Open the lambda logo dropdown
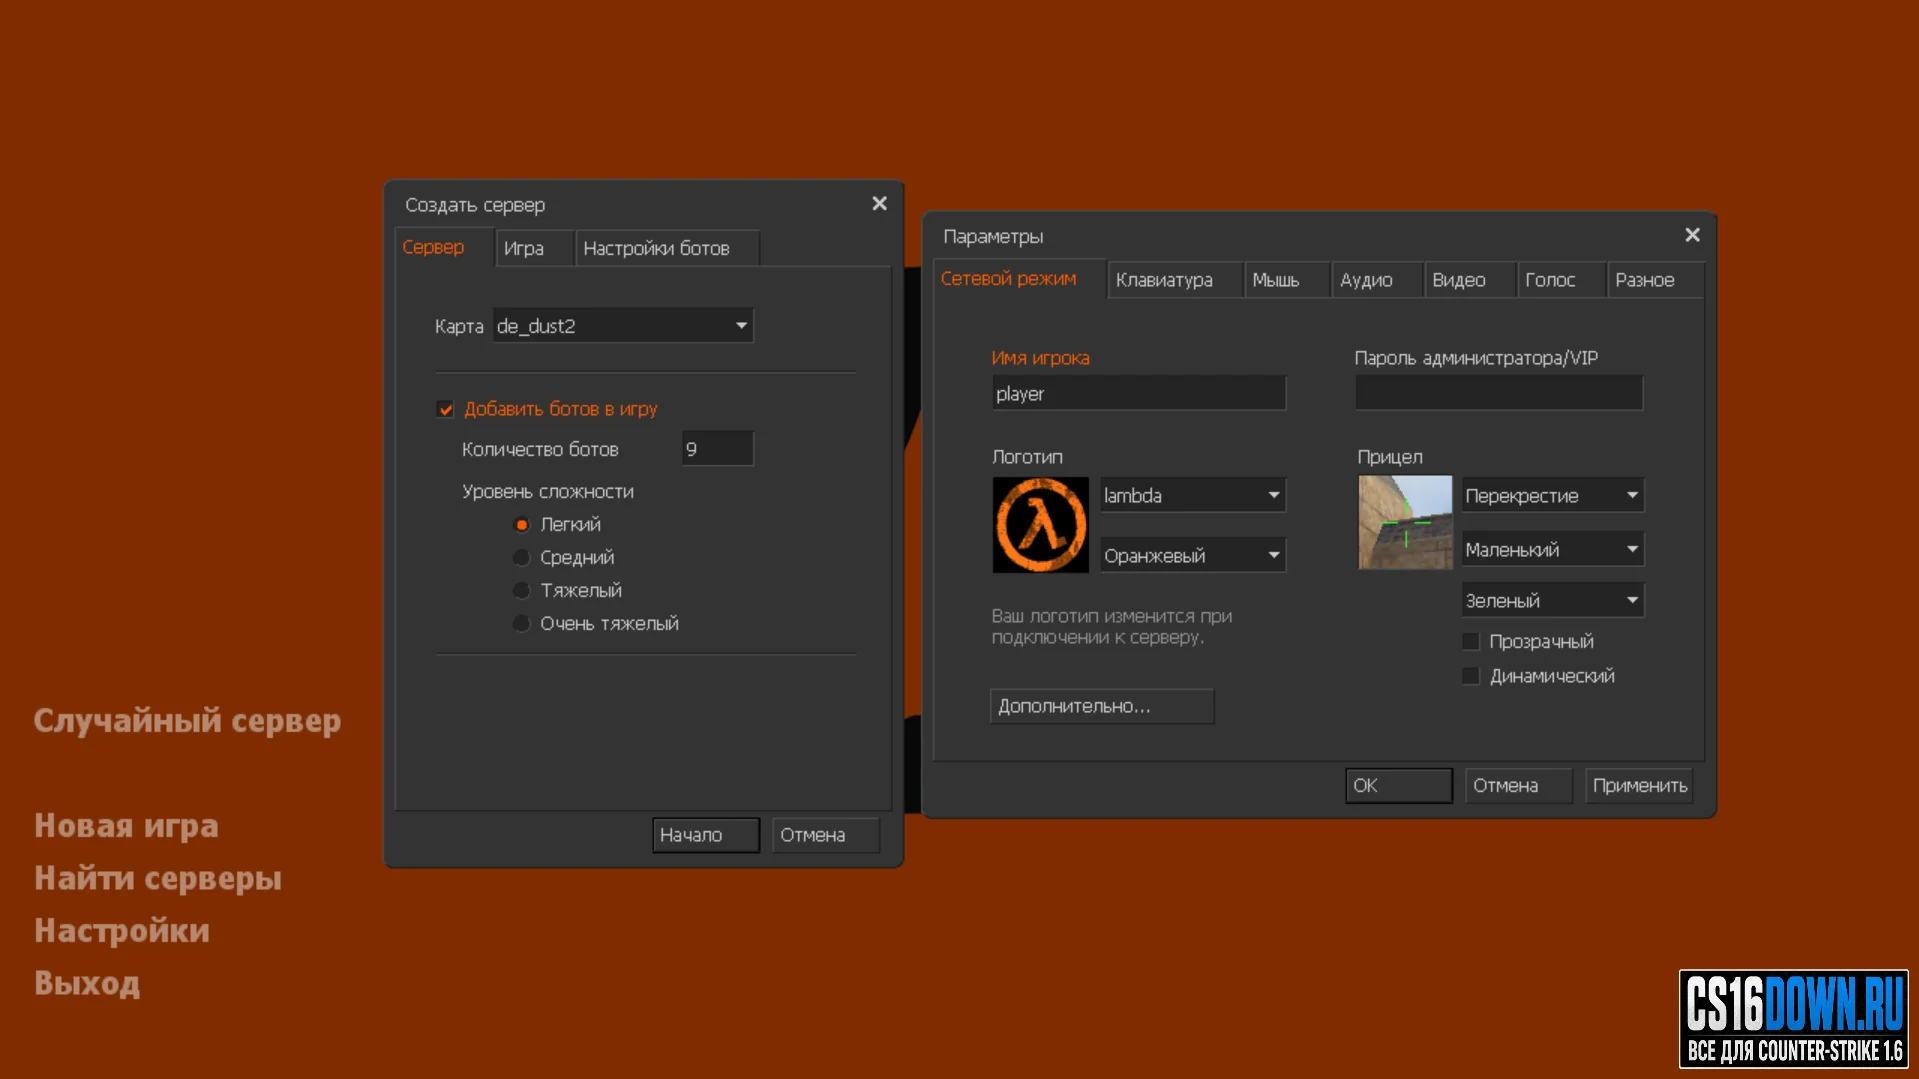The height and width of the screenshot is (1079, 1919). 1193,495
